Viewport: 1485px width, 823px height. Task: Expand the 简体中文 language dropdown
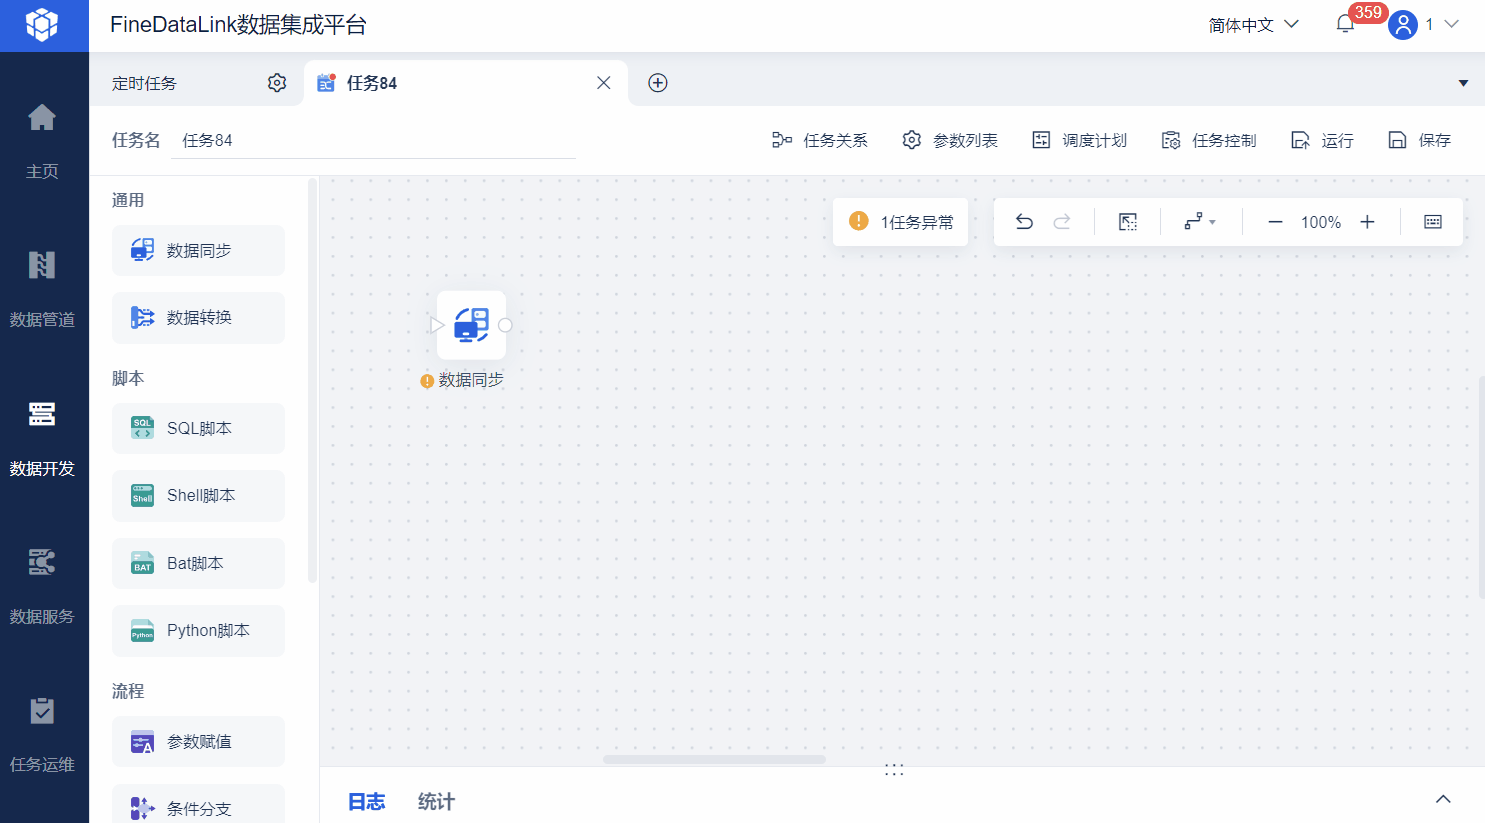click(x=1253, y=24)
